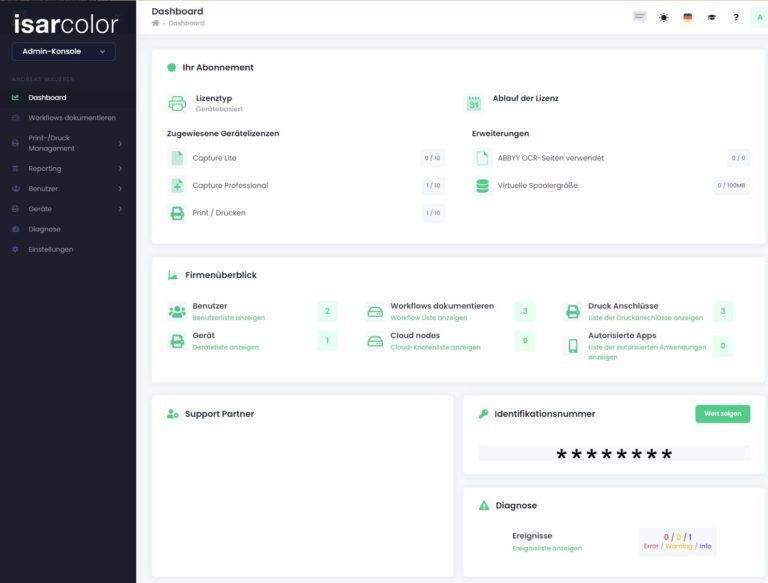Open the Admin-Konsole dropdown
Viewport: 768px width, 583px height.
tap(64, 51)
